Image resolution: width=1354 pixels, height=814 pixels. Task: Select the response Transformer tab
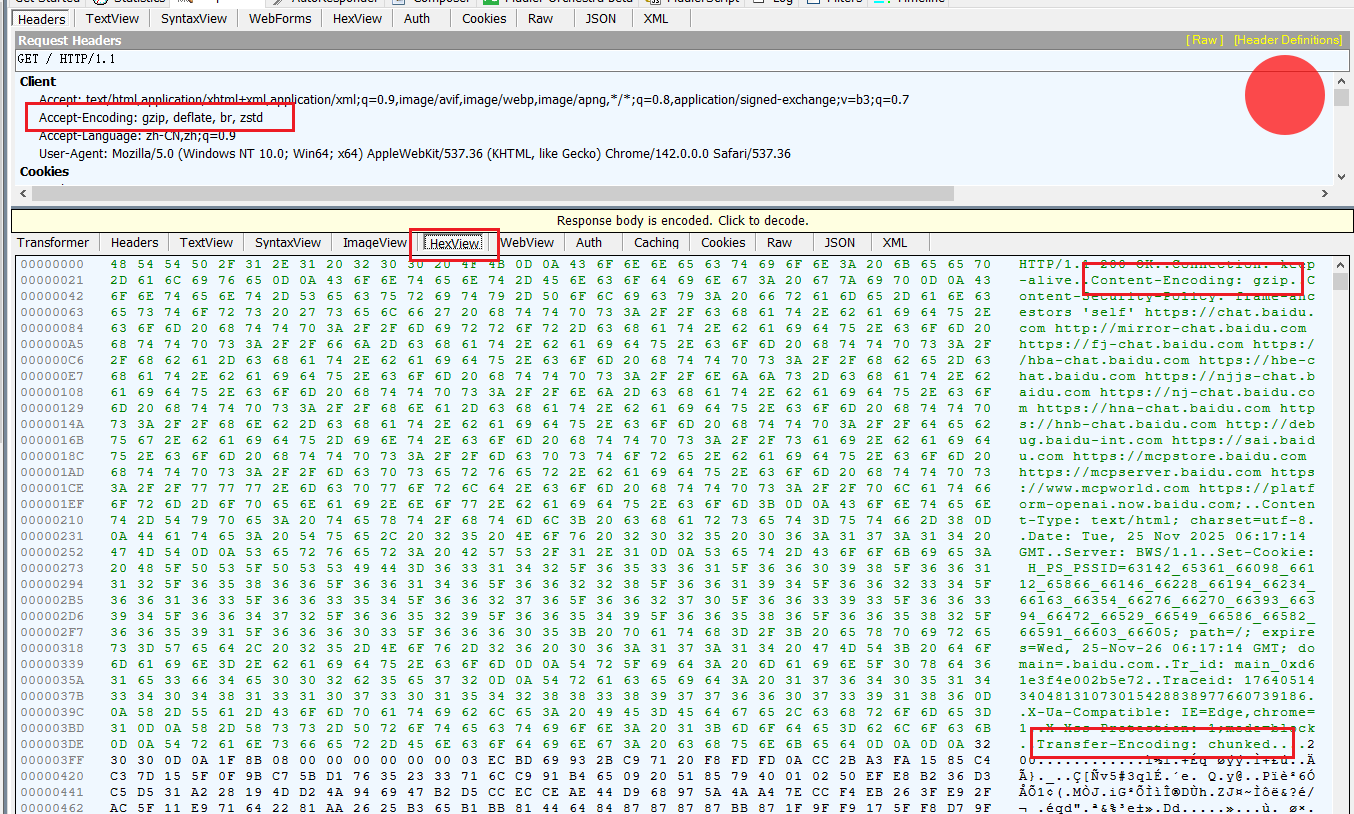tap(53, 242)
